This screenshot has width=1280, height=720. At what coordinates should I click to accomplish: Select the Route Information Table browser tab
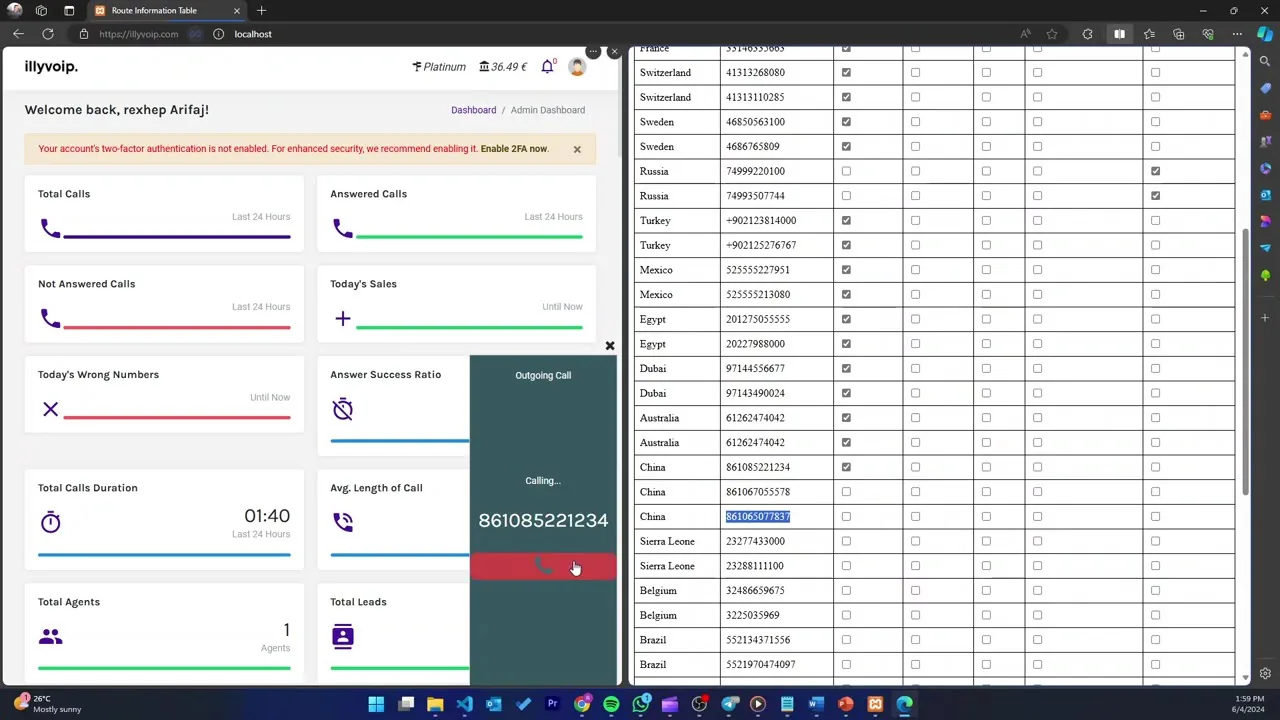tap(166, 11)
